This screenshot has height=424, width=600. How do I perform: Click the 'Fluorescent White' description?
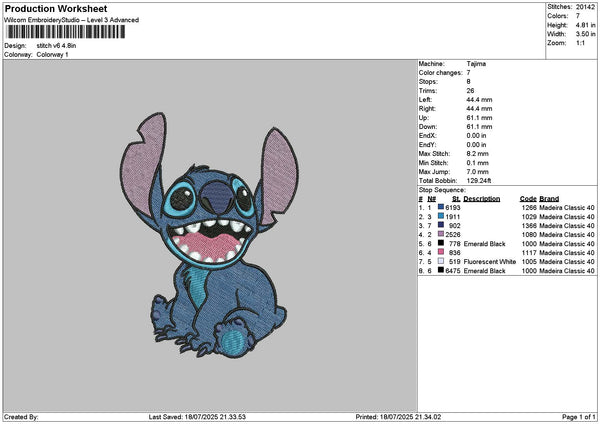490,262
